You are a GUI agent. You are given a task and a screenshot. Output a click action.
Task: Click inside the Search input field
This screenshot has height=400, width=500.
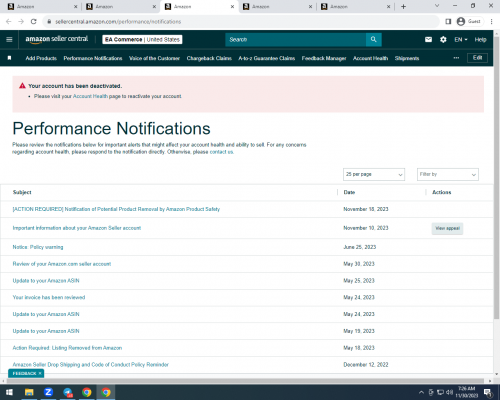click(x=296, y=40)
